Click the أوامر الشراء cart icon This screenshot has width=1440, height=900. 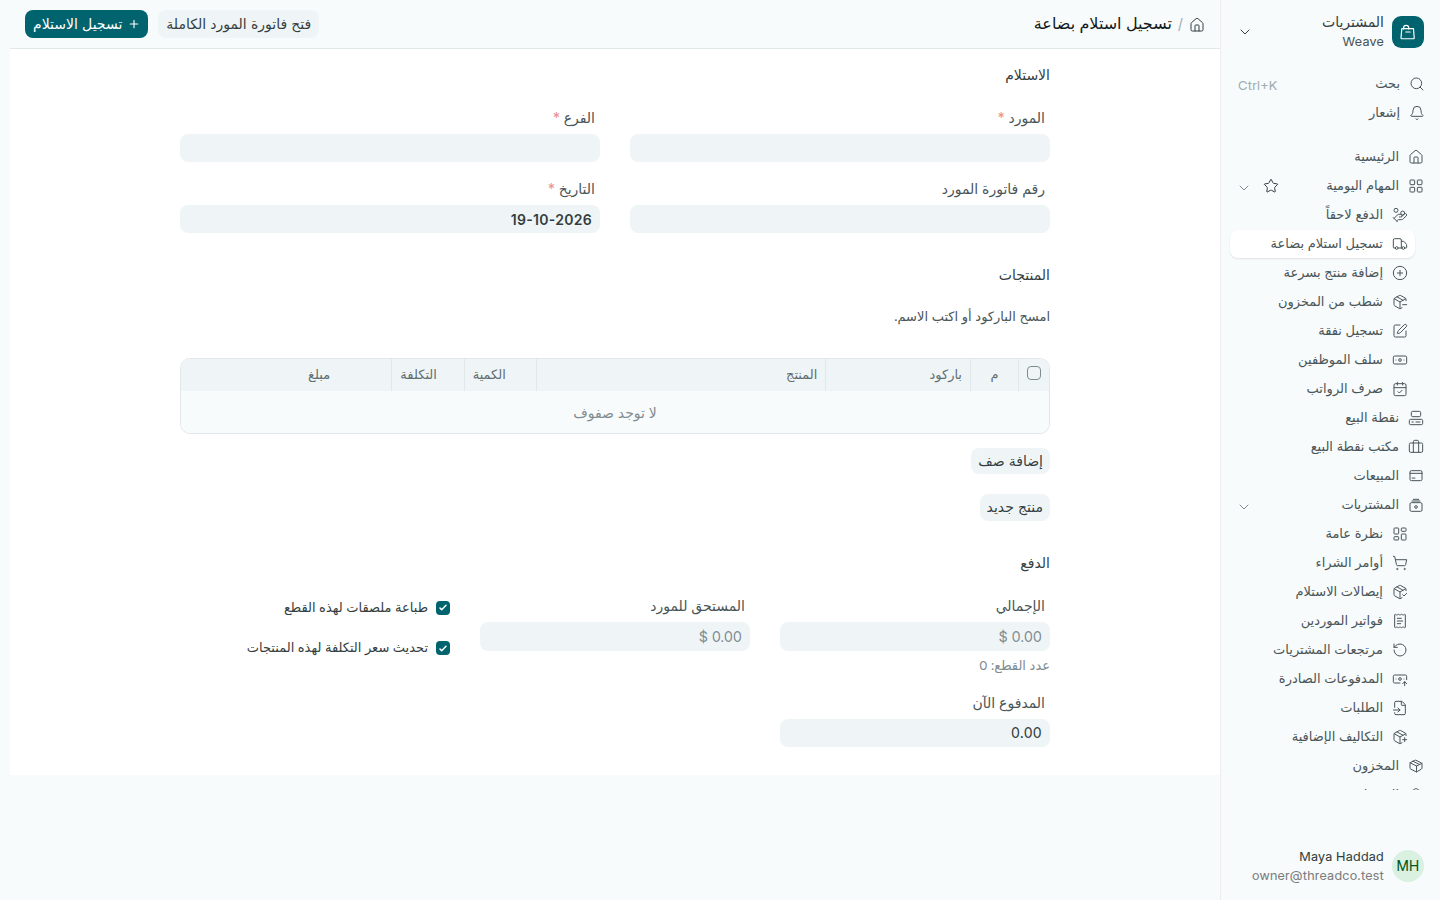pyautogui.click(x=1400, y=563)
